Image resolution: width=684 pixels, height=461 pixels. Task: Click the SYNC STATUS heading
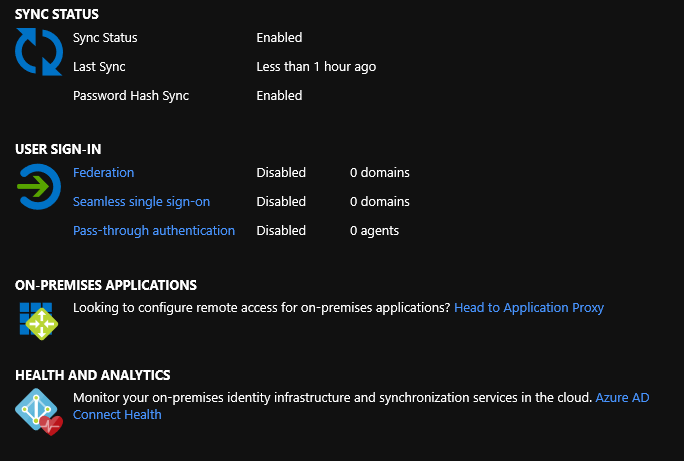tap(57, 14)
